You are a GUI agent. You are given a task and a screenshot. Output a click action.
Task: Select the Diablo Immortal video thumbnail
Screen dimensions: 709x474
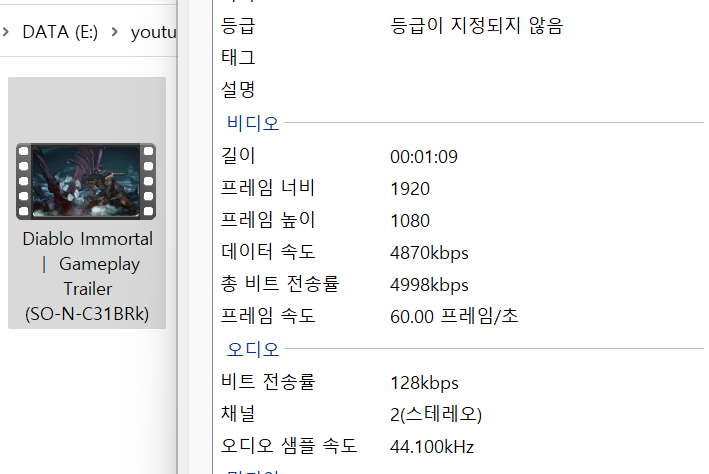click(x=86, y=181)
